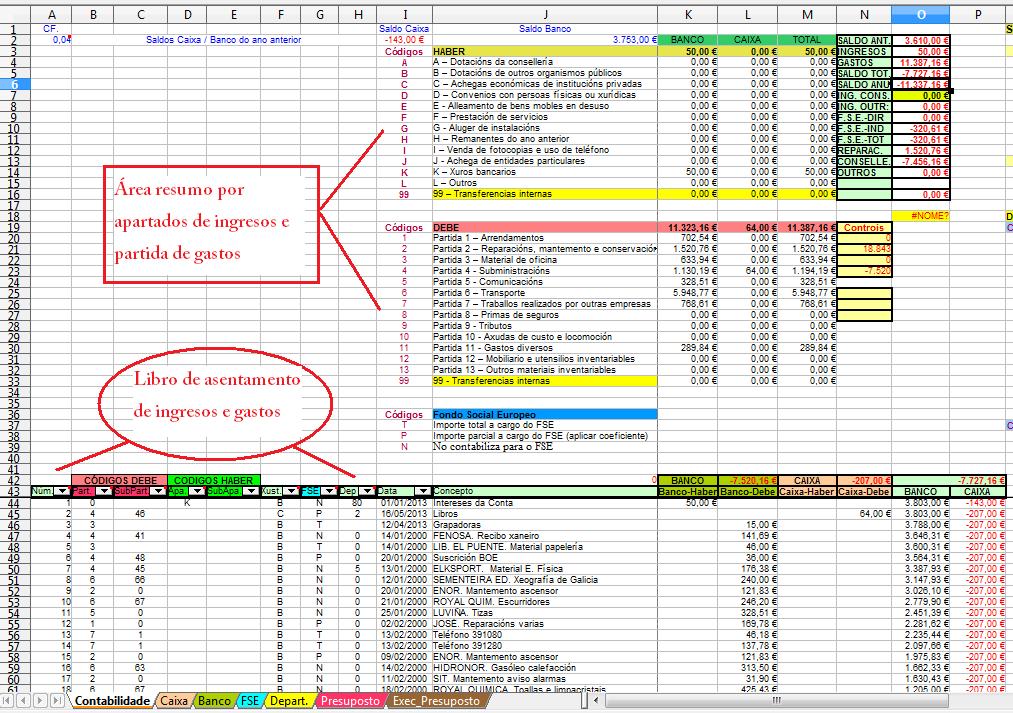Click the next sheet navigation arrow
The image size is (1013, 713).
click(x=40, y=702)
